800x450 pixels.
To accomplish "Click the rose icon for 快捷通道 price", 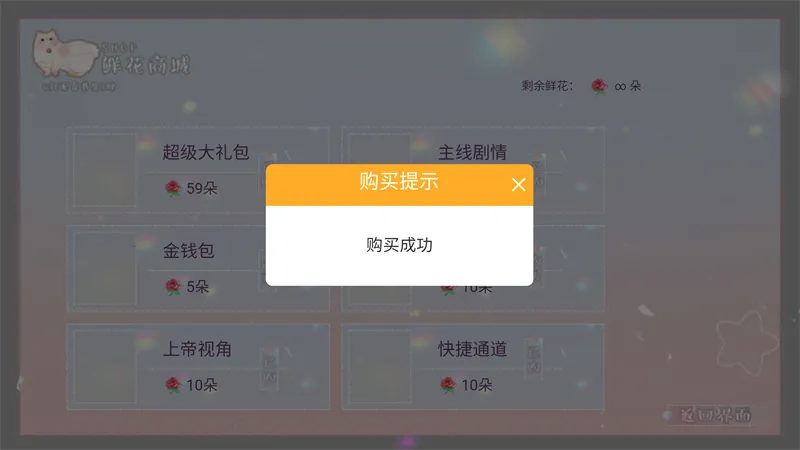I will click(x=448, y=385).
